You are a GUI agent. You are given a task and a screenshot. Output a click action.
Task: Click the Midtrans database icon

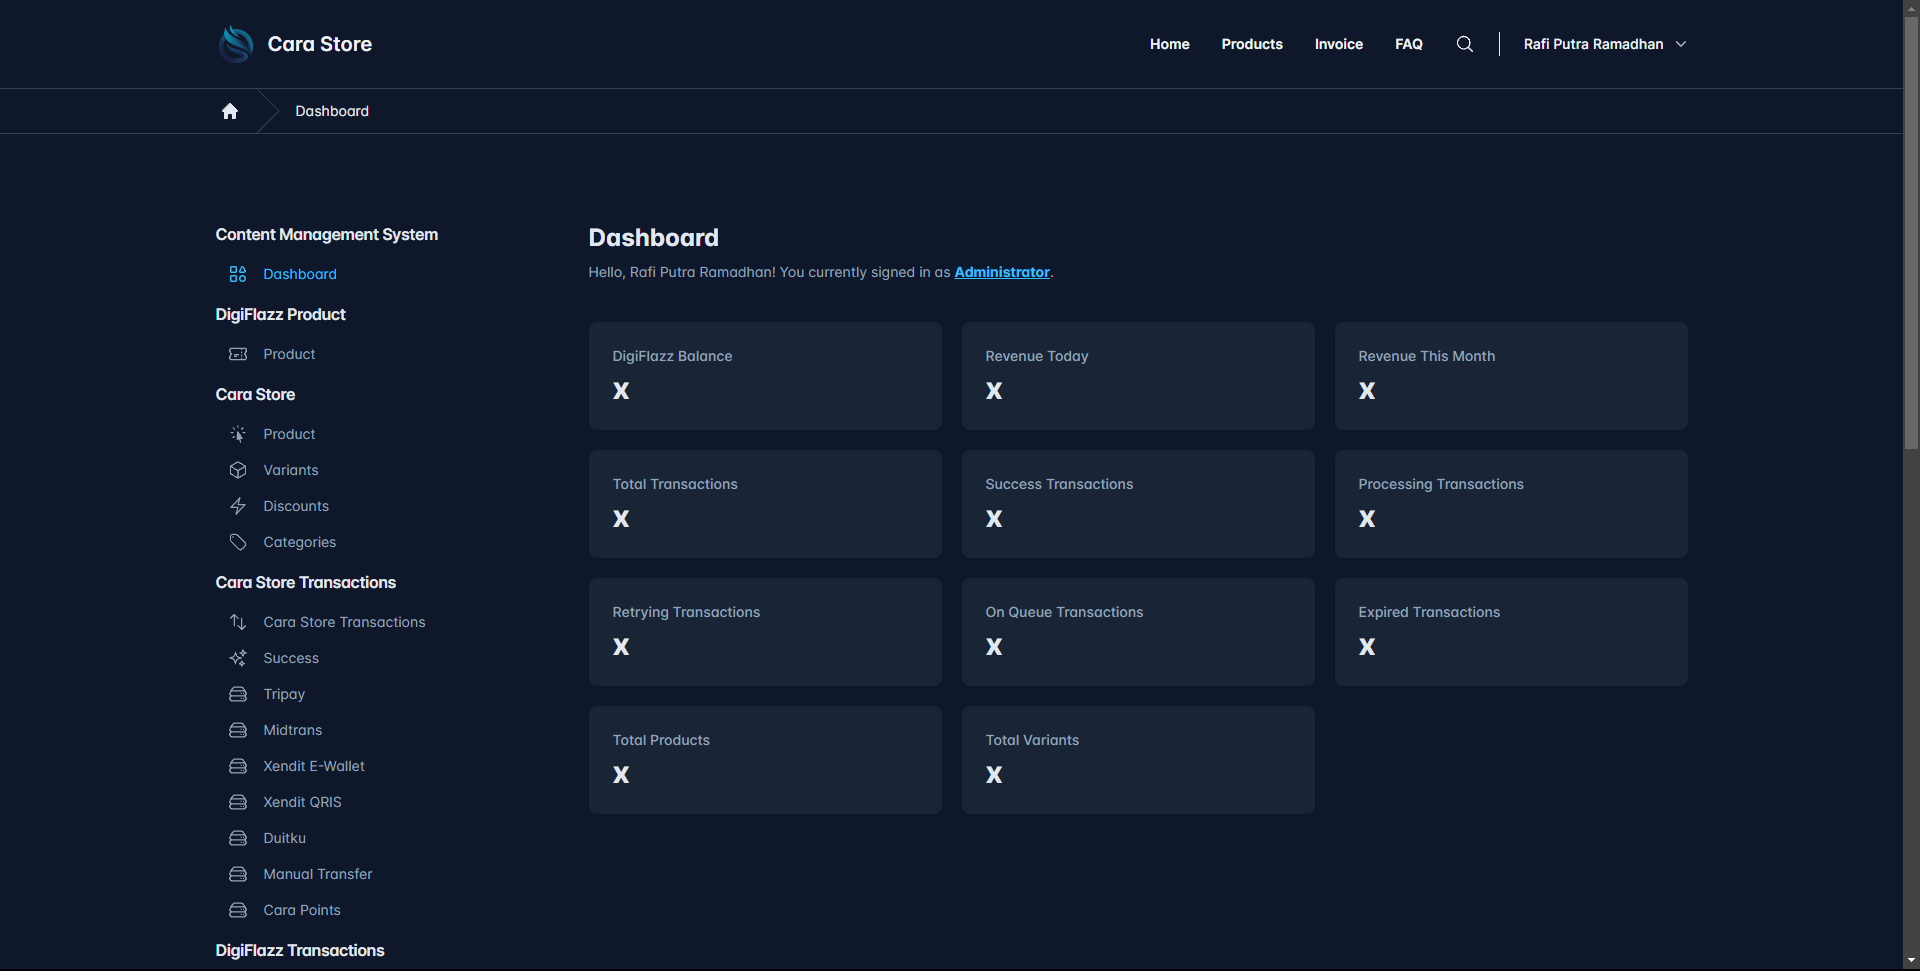coord(238,730)
